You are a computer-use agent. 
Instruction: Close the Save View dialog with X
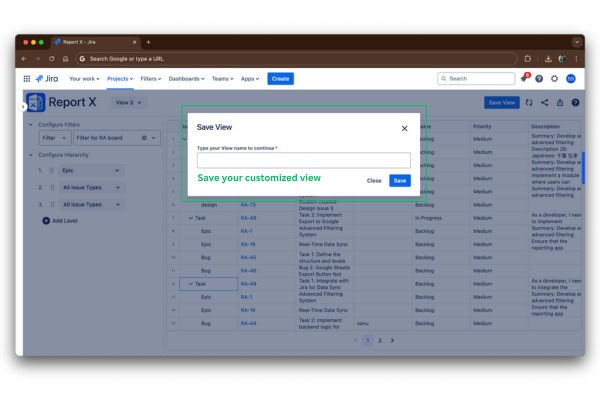[404, 129]
